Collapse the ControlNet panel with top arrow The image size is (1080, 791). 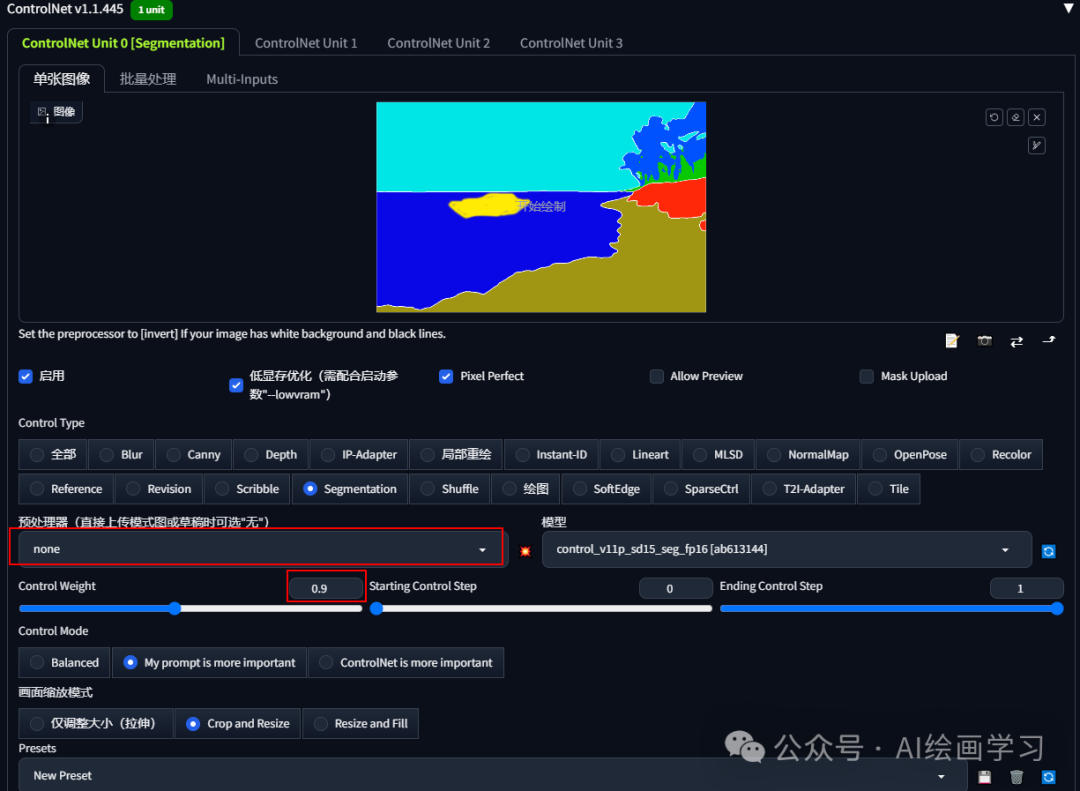pos(1068,8)
